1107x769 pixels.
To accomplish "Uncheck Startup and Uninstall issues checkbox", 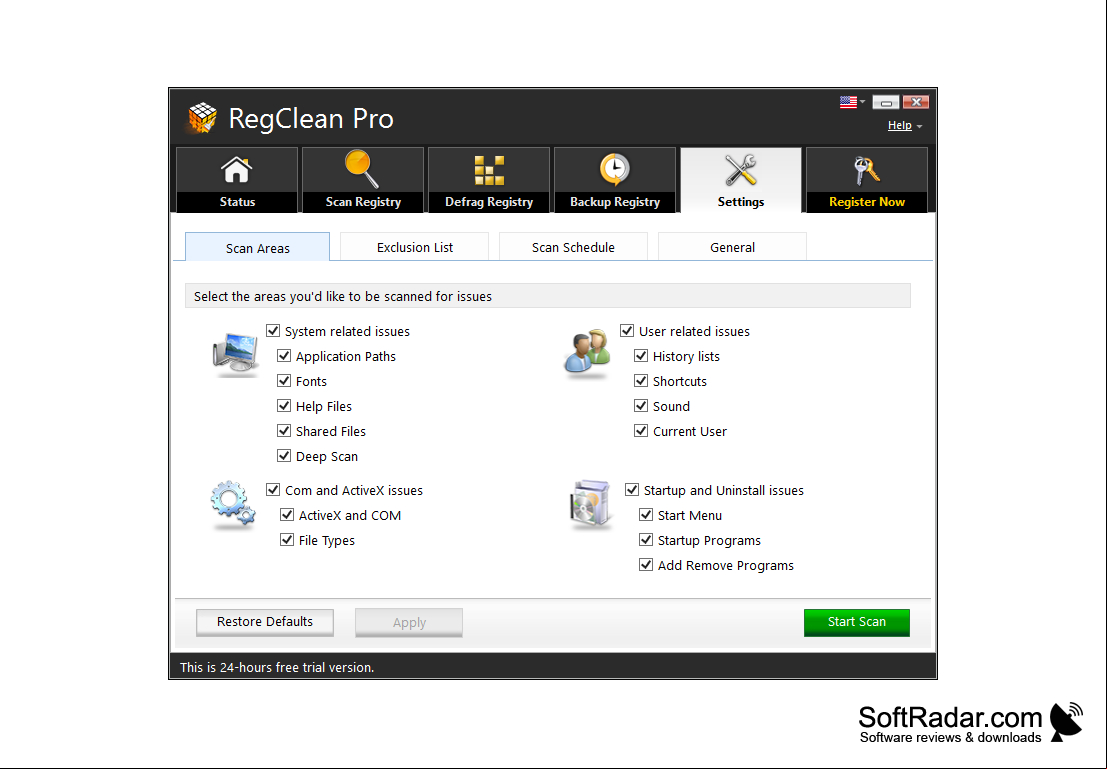I will [632, 489].
